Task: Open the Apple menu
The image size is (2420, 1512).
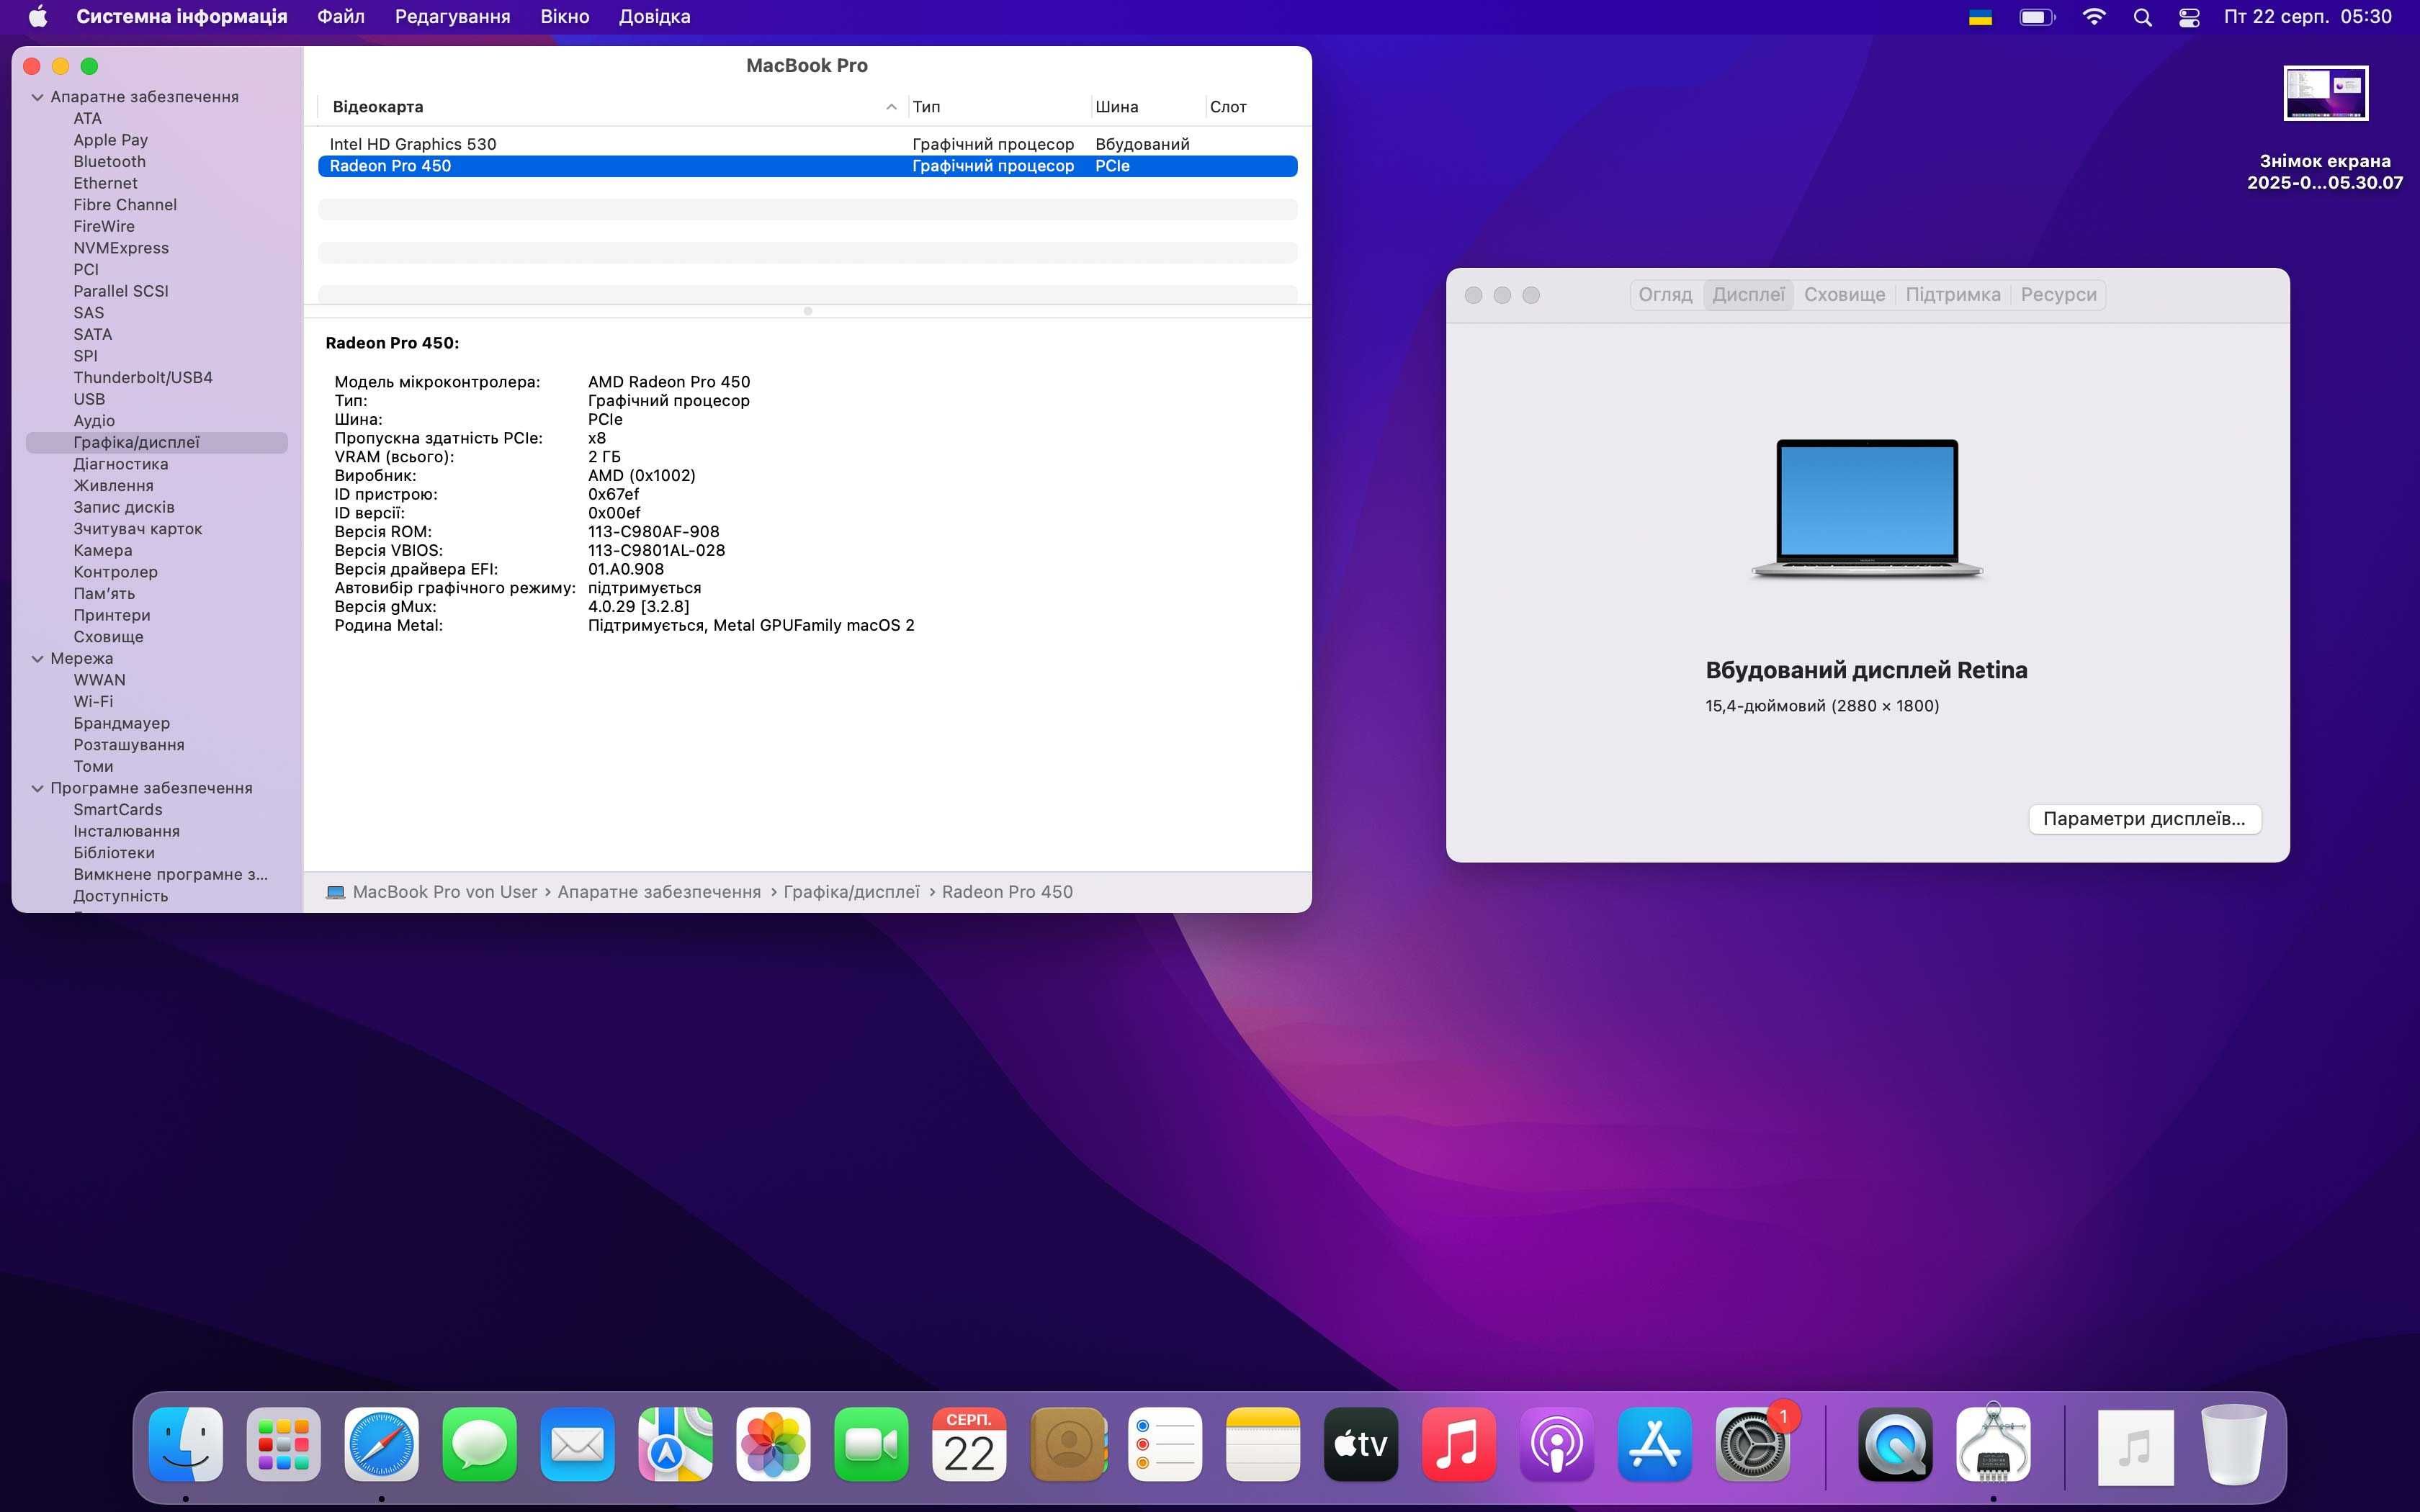Action: coord(38,17)
